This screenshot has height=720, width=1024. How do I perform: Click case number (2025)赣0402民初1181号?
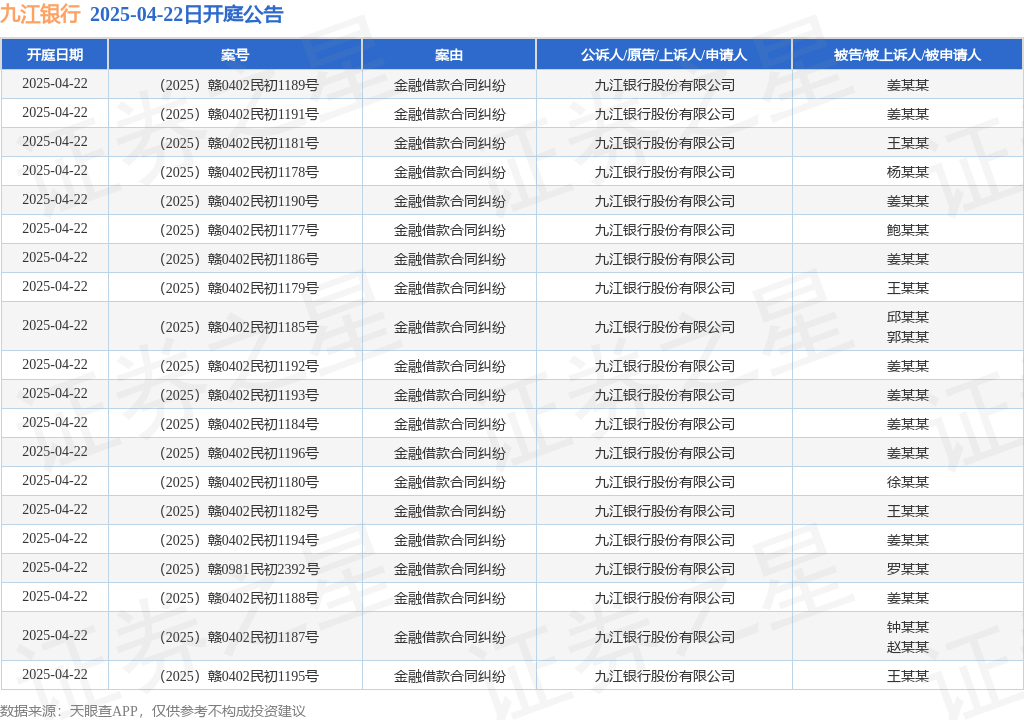pyautogui.click(x=239, y=143)
